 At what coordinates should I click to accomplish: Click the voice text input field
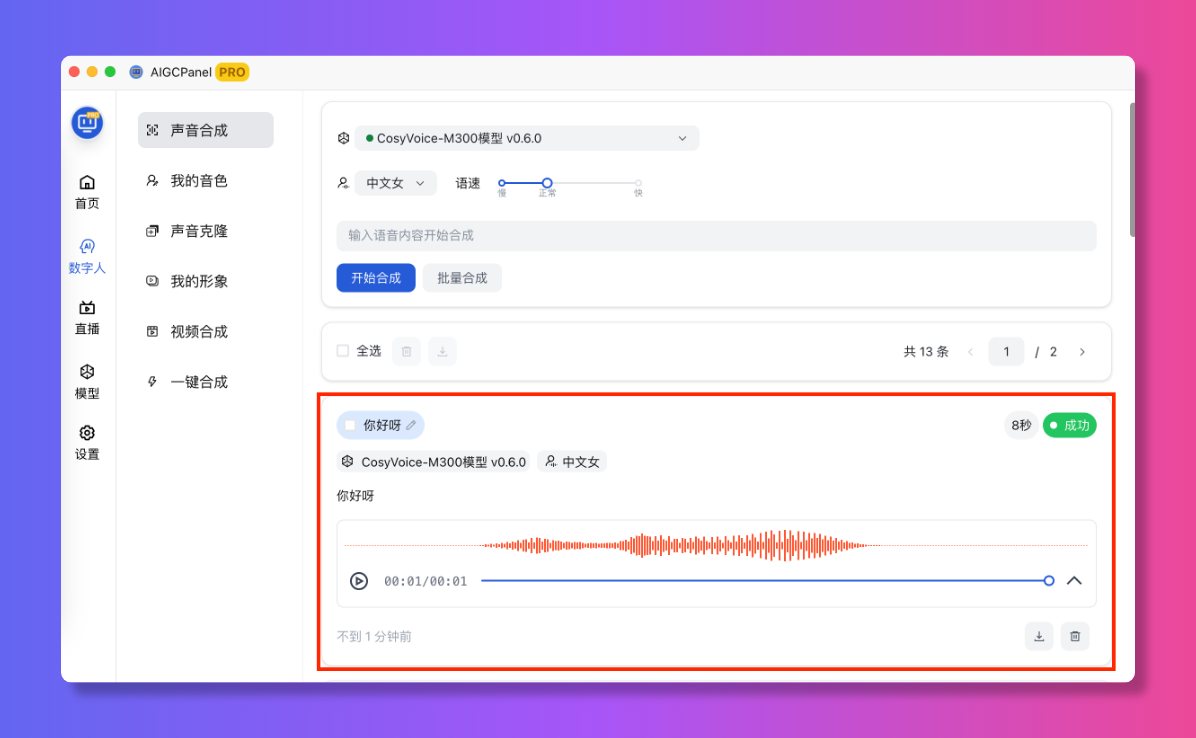(715, 235)
